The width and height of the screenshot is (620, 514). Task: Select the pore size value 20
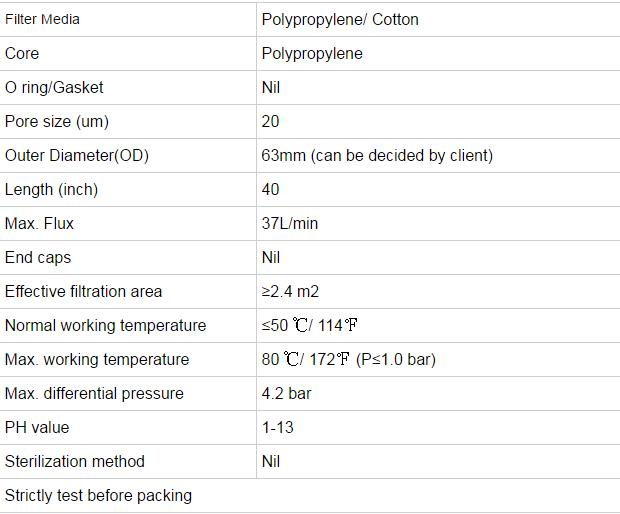pos(270,121)
